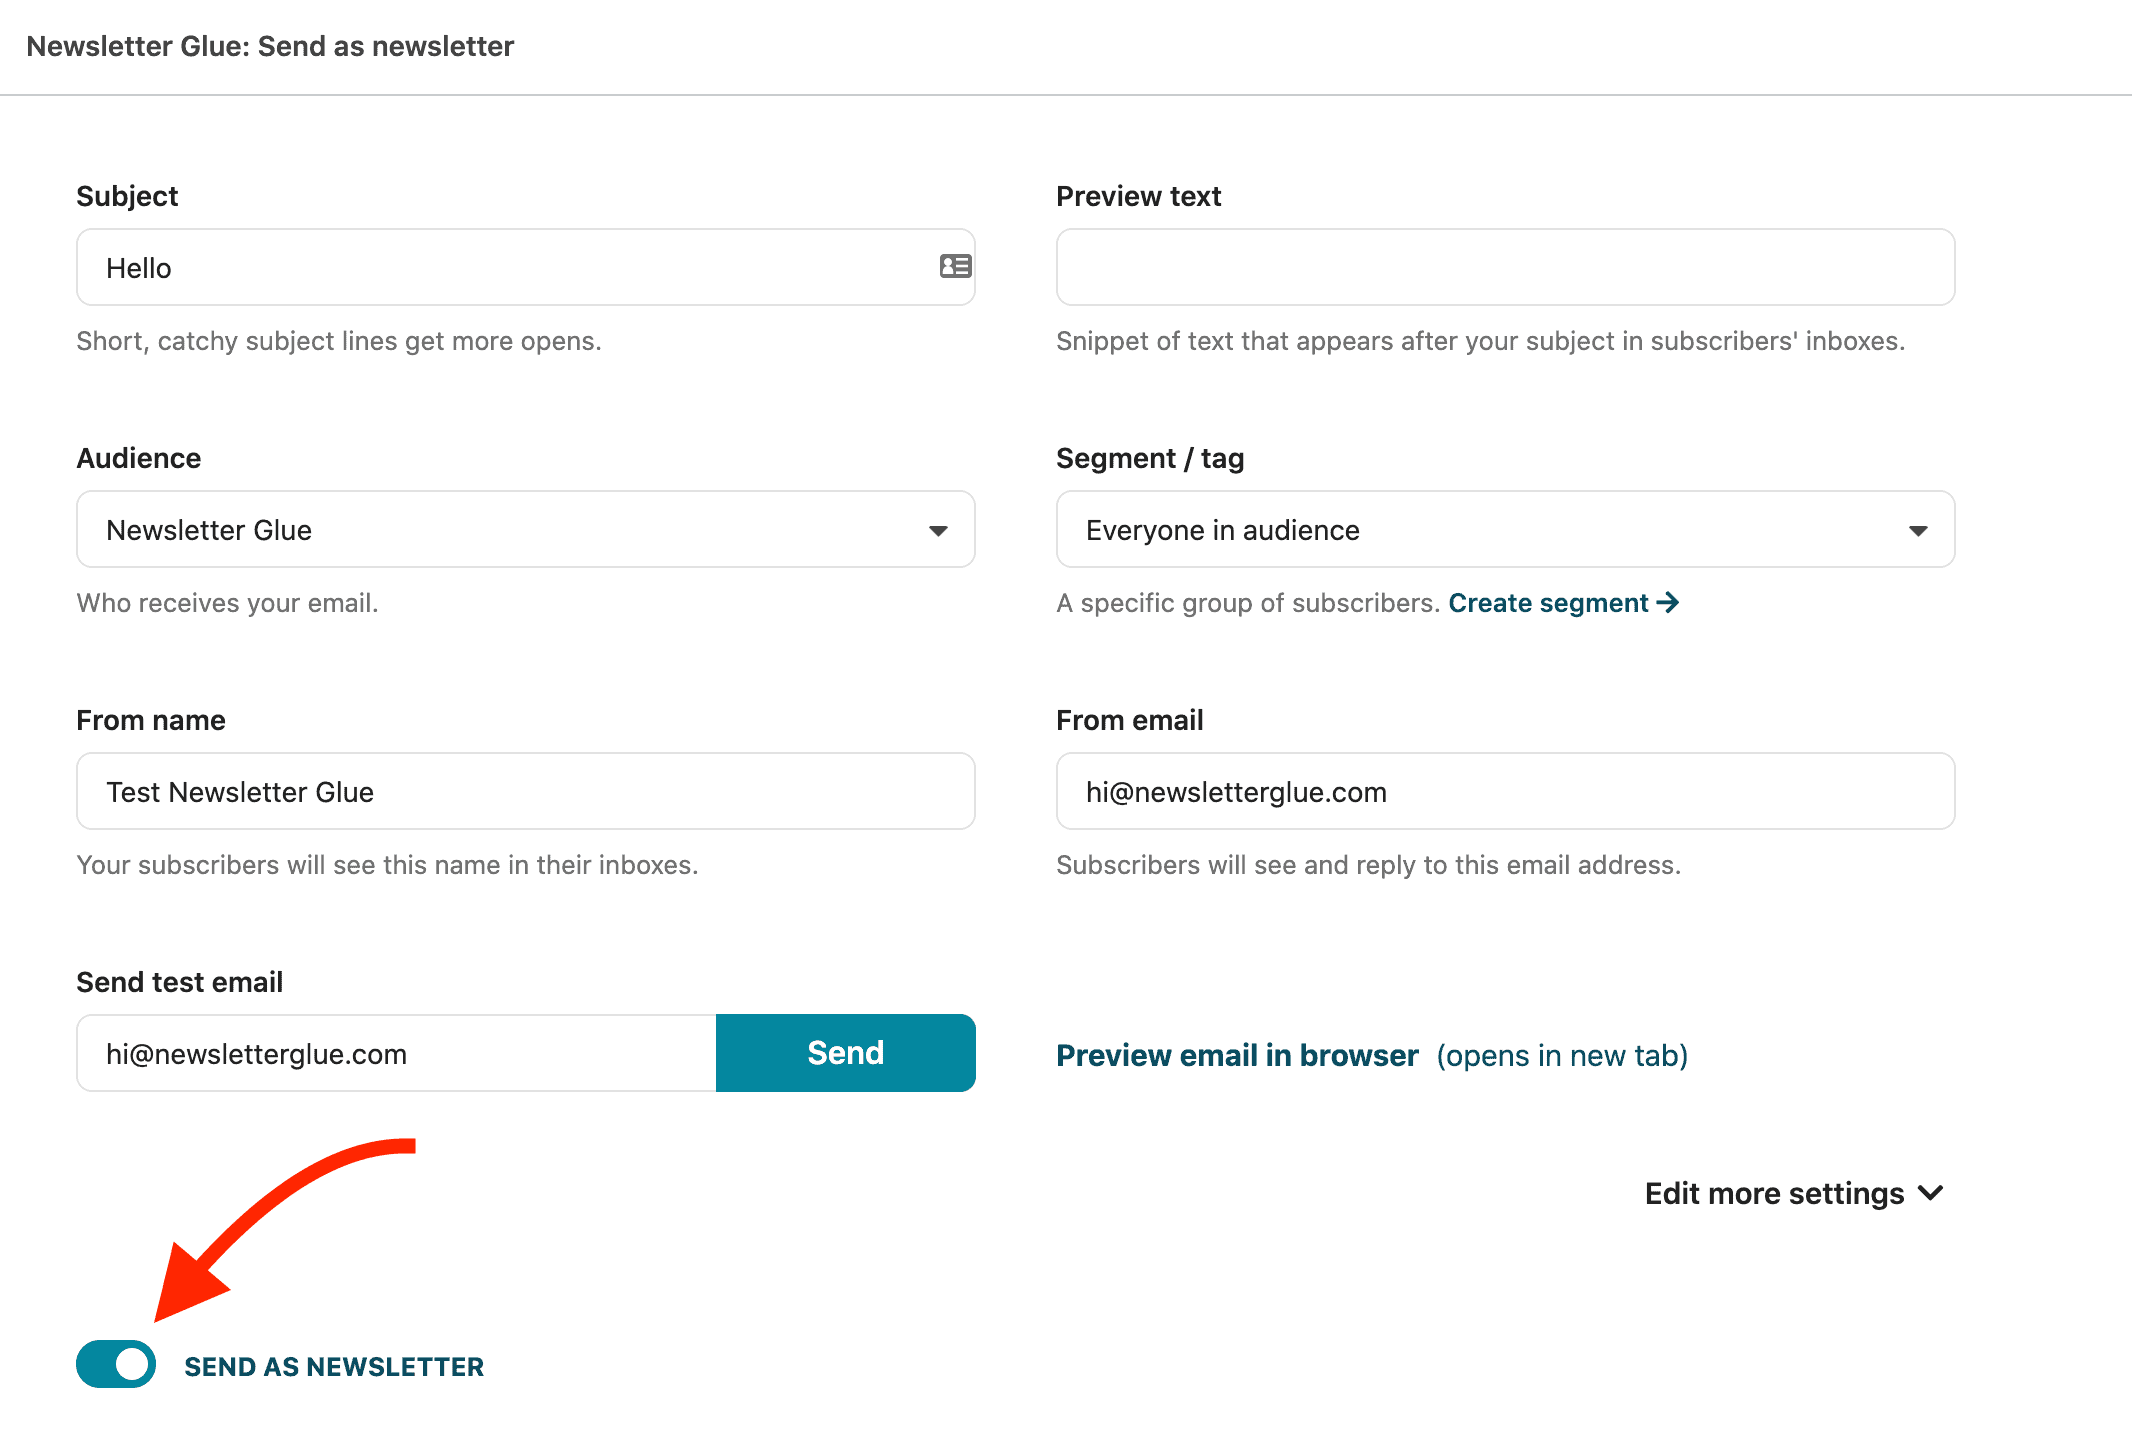
Task: Open the Segment / tag dropdown
Action: (x=1505, y=529)
